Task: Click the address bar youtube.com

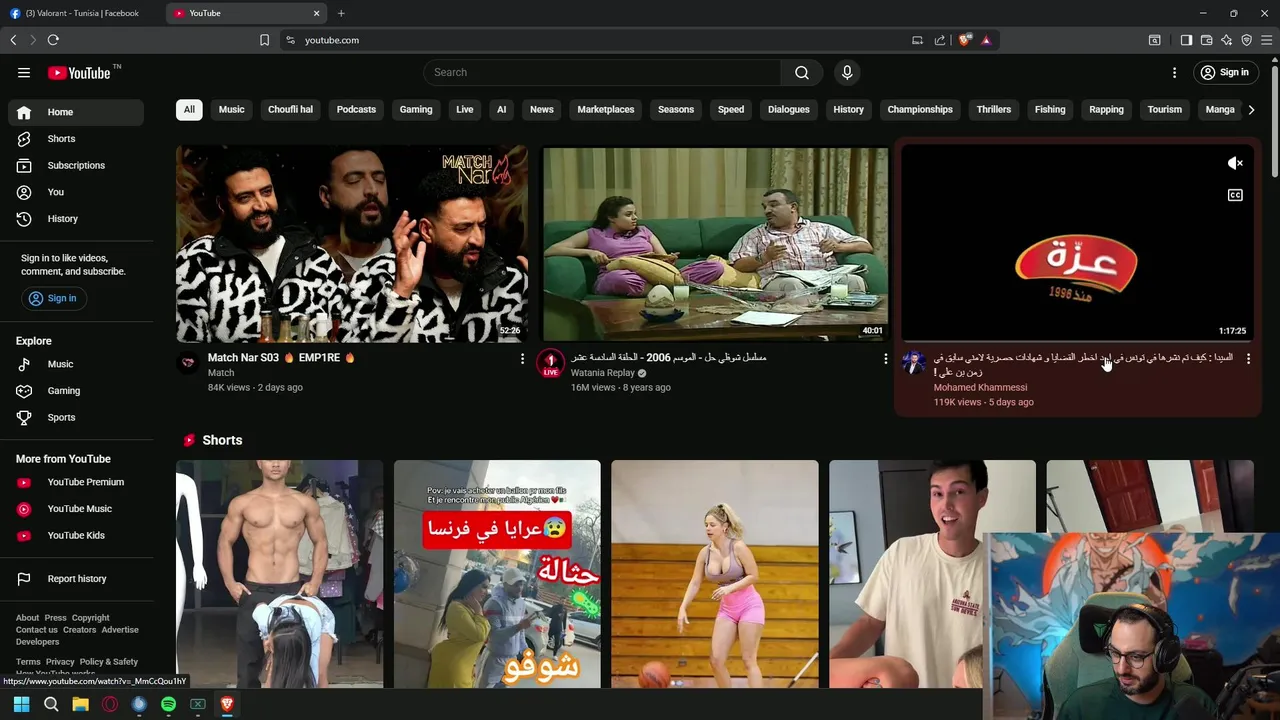Action: [x=332, y=40]
